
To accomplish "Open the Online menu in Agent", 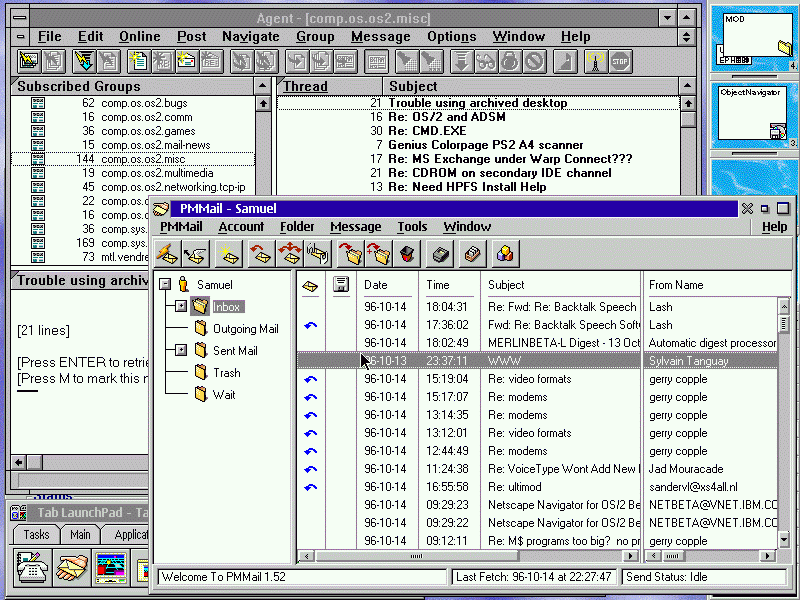I will click(x=140, y=37).
